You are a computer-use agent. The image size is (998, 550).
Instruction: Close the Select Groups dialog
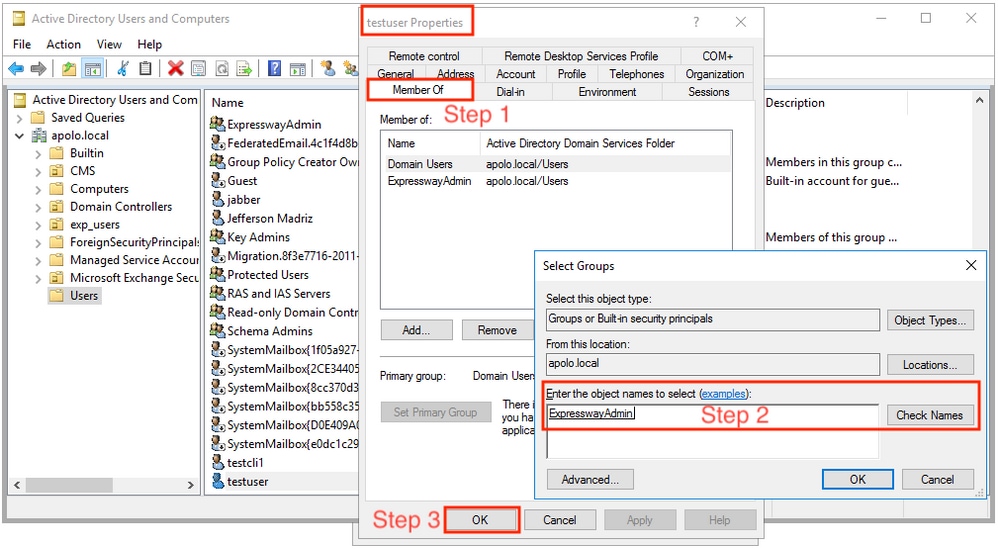[x=971, y=265]
